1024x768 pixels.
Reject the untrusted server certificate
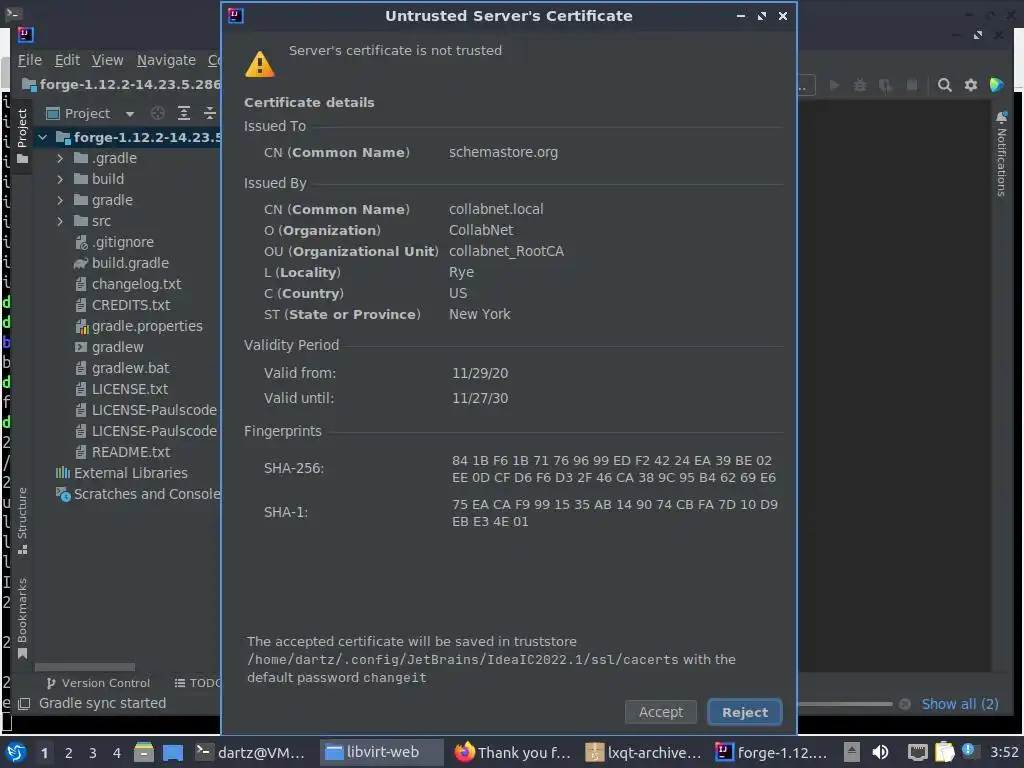click(x=744, y=712)
